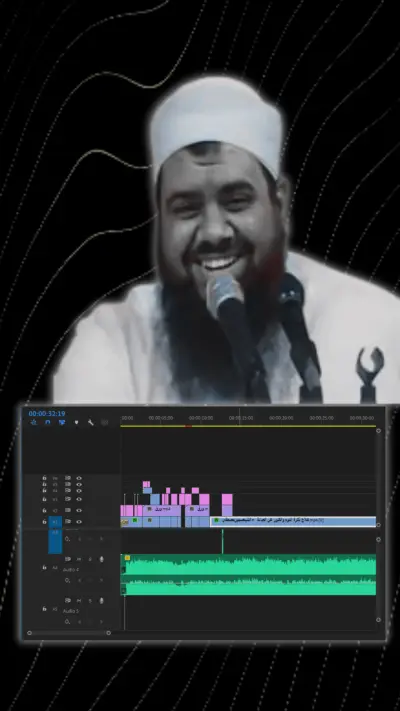The image size is (400, 711).
Task: Click the blue 00:00:32:19 playhead timecode
Action: click(47, 414)
